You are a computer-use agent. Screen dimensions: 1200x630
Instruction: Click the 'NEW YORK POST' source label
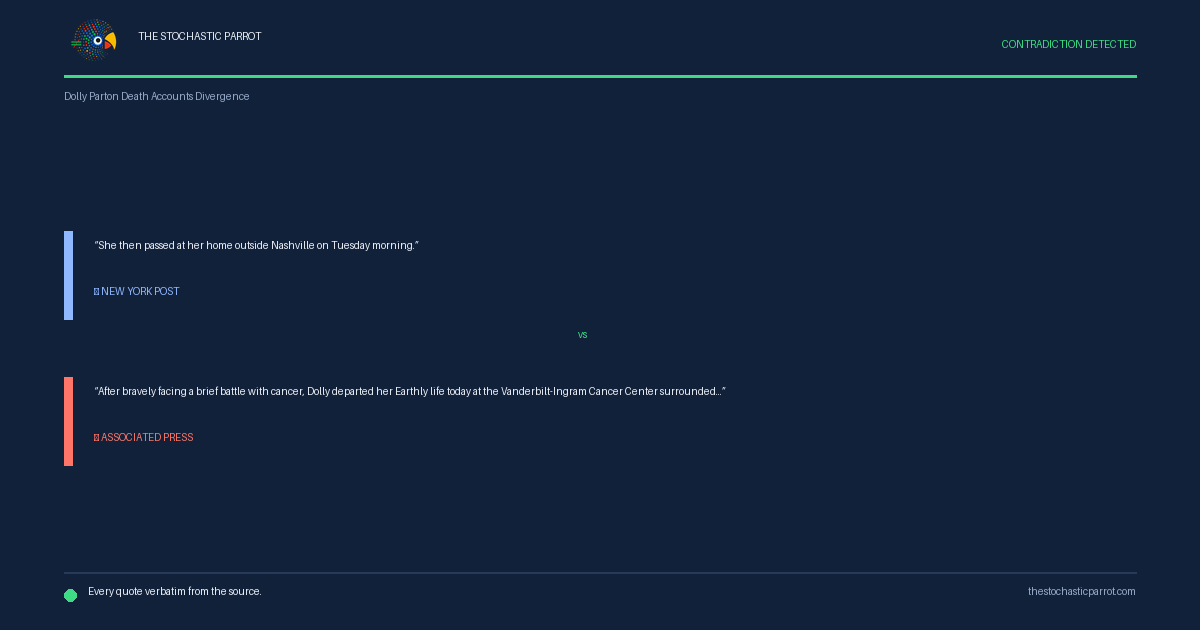coord(137,292)
